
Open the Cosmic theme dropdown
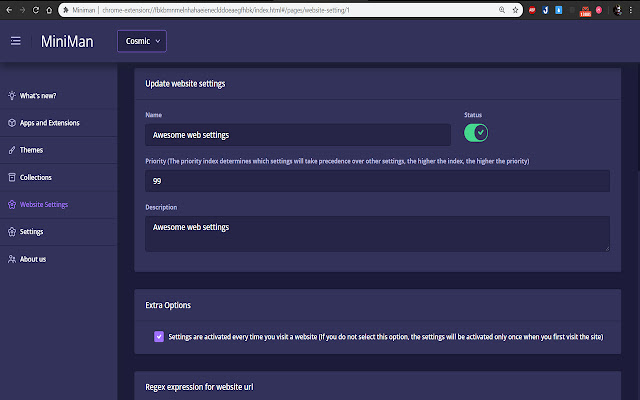point(142,41)
